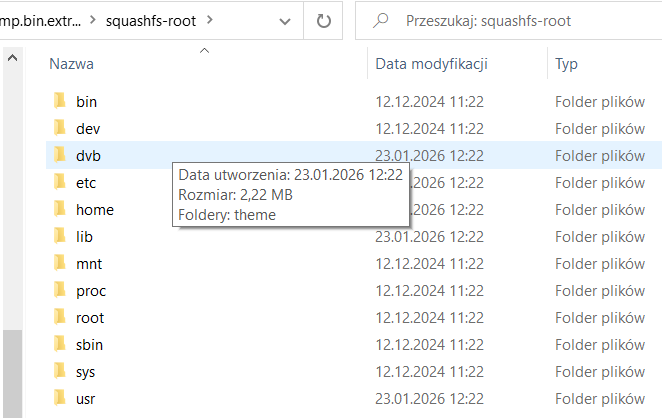Click the search magnifier icon

pyautogui.click(x=380, y=20)
